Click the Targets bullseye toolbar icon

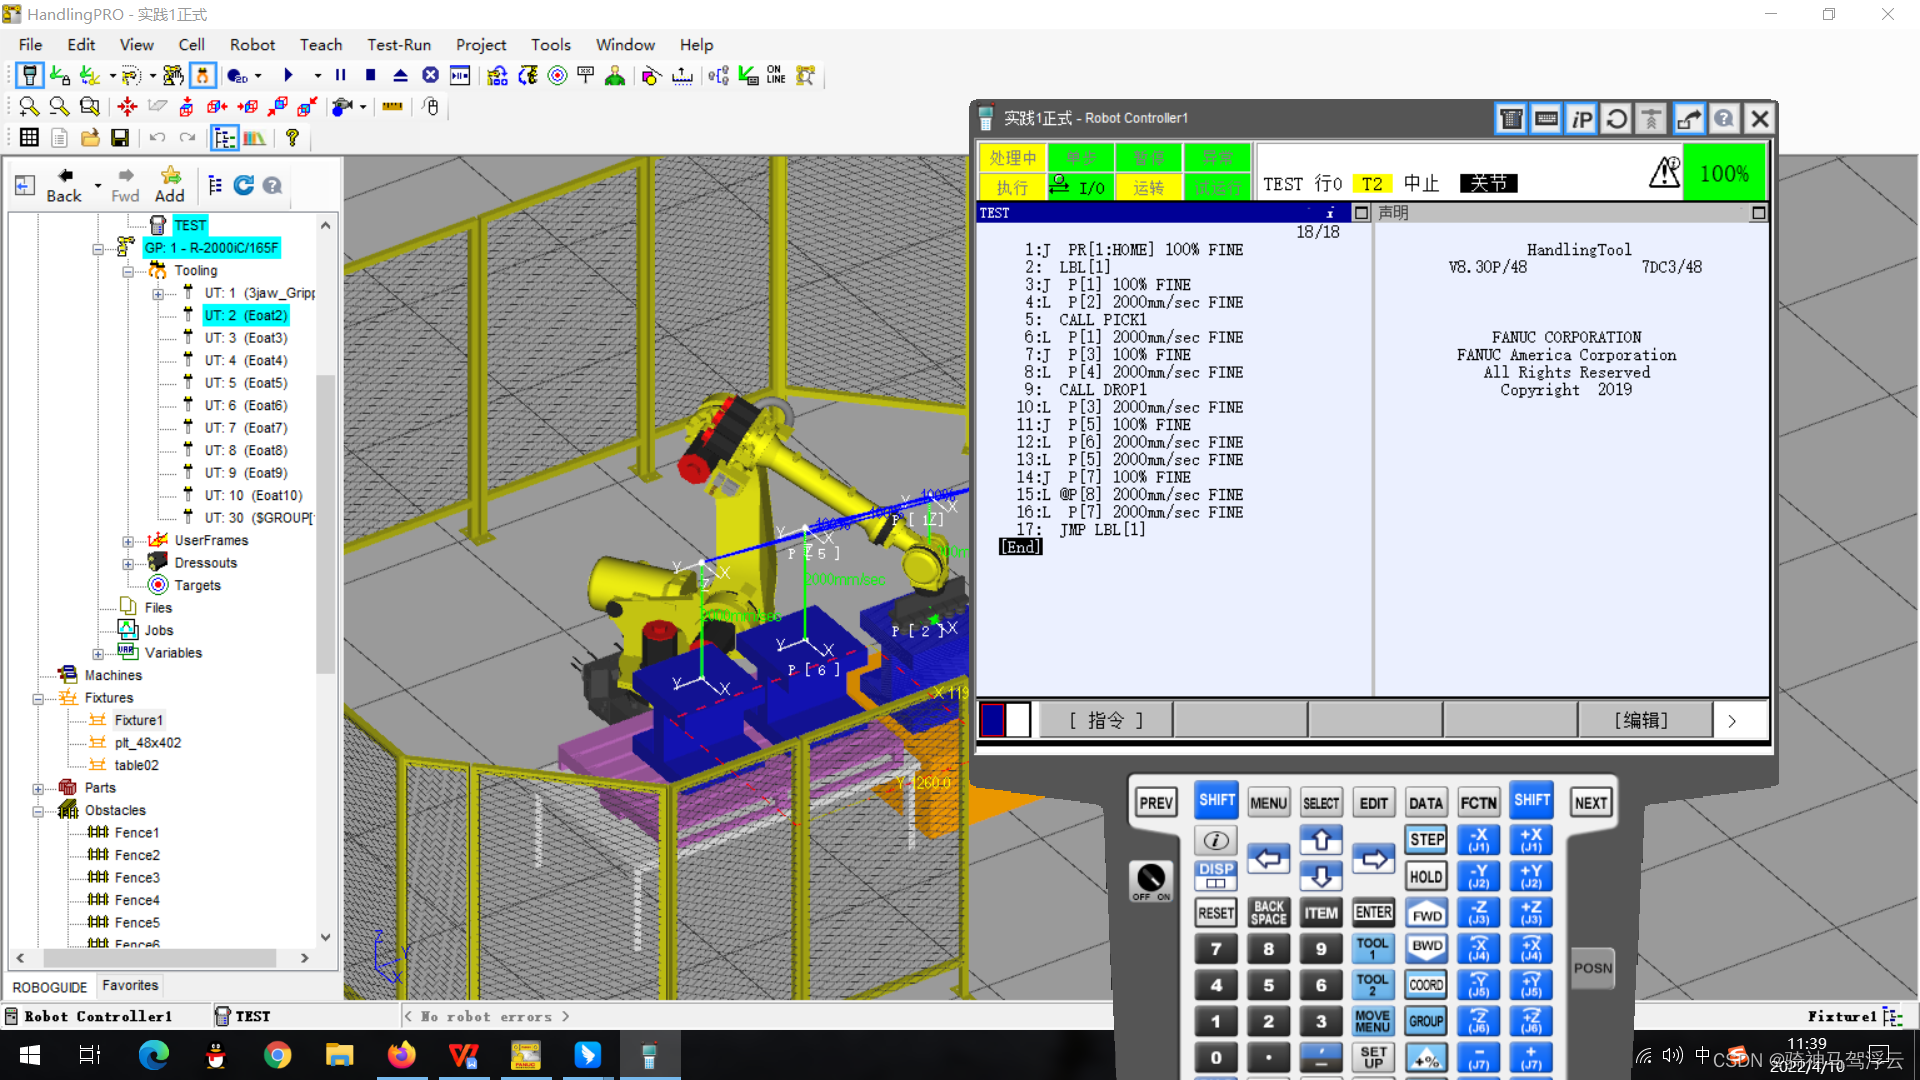tap(557, 75)
